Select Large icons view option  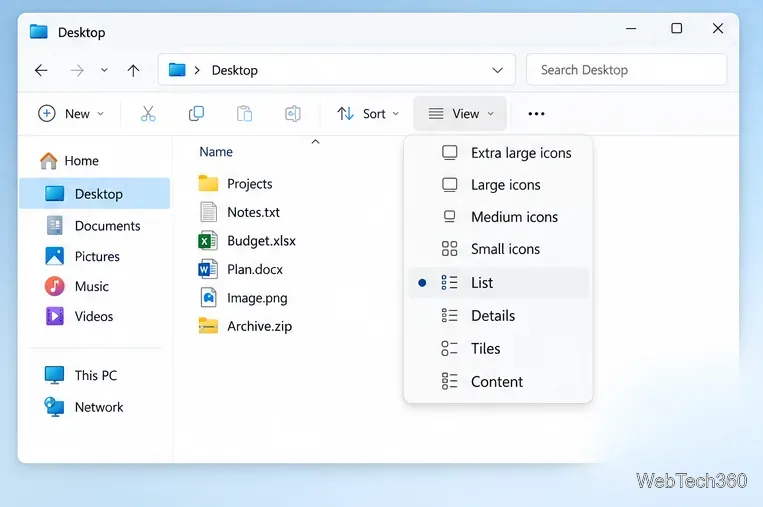[498, 185]
